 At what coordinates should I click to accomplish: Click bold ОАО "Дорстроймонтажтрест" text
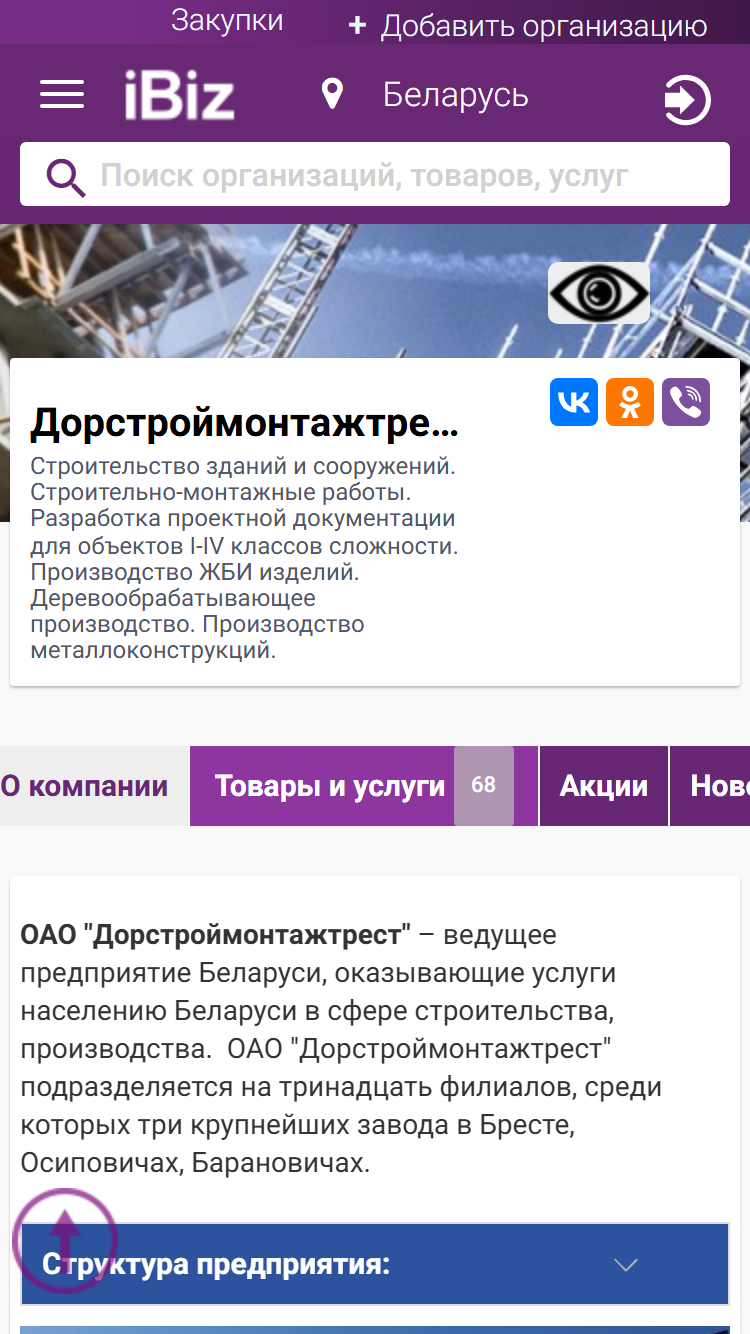tap(216, 935)
